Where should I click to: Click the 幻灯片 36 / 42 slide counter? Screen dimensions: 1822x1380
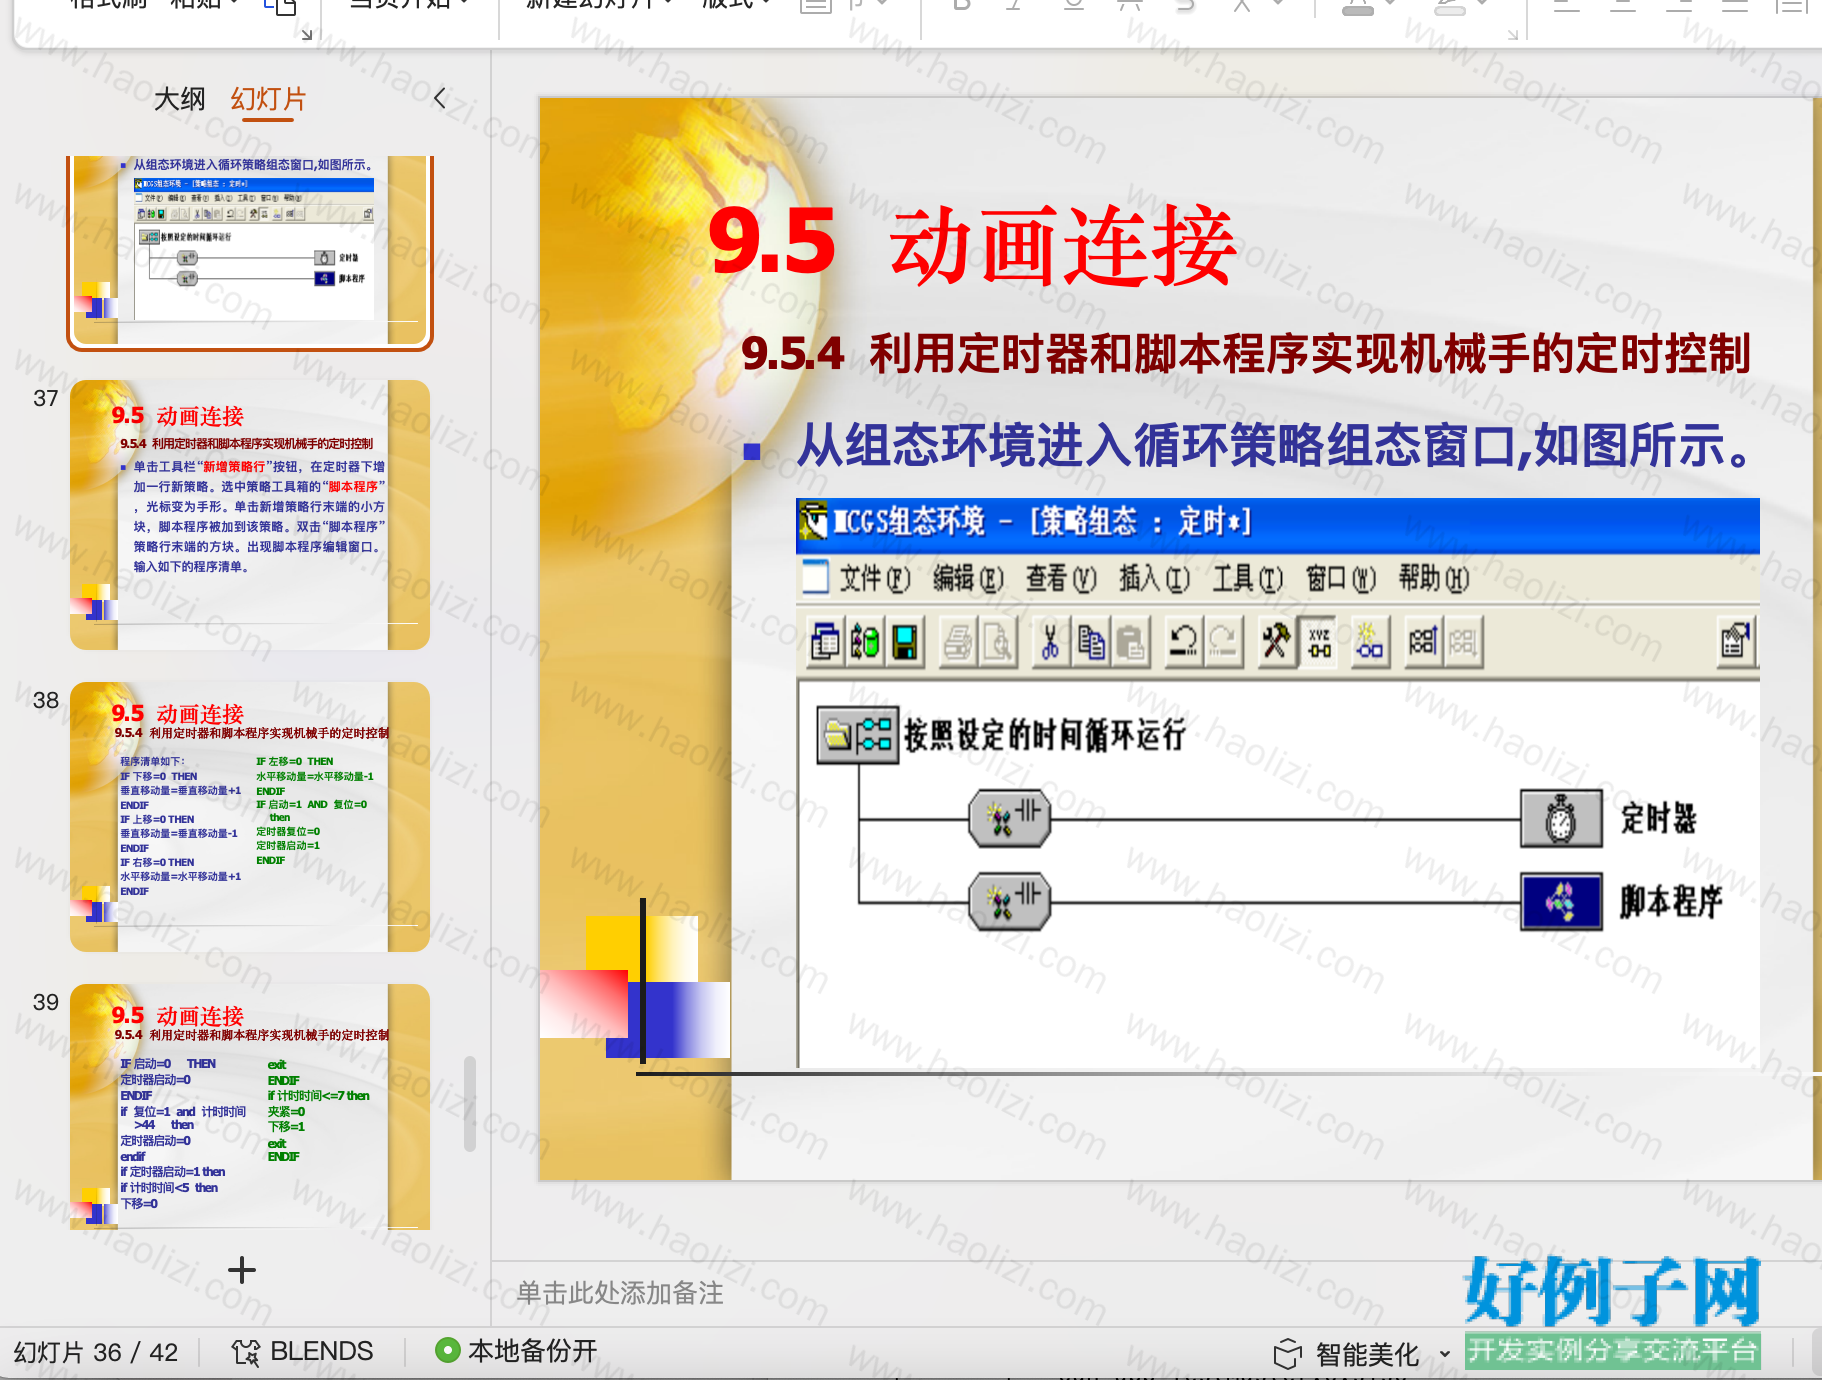tap(96, 1353)
